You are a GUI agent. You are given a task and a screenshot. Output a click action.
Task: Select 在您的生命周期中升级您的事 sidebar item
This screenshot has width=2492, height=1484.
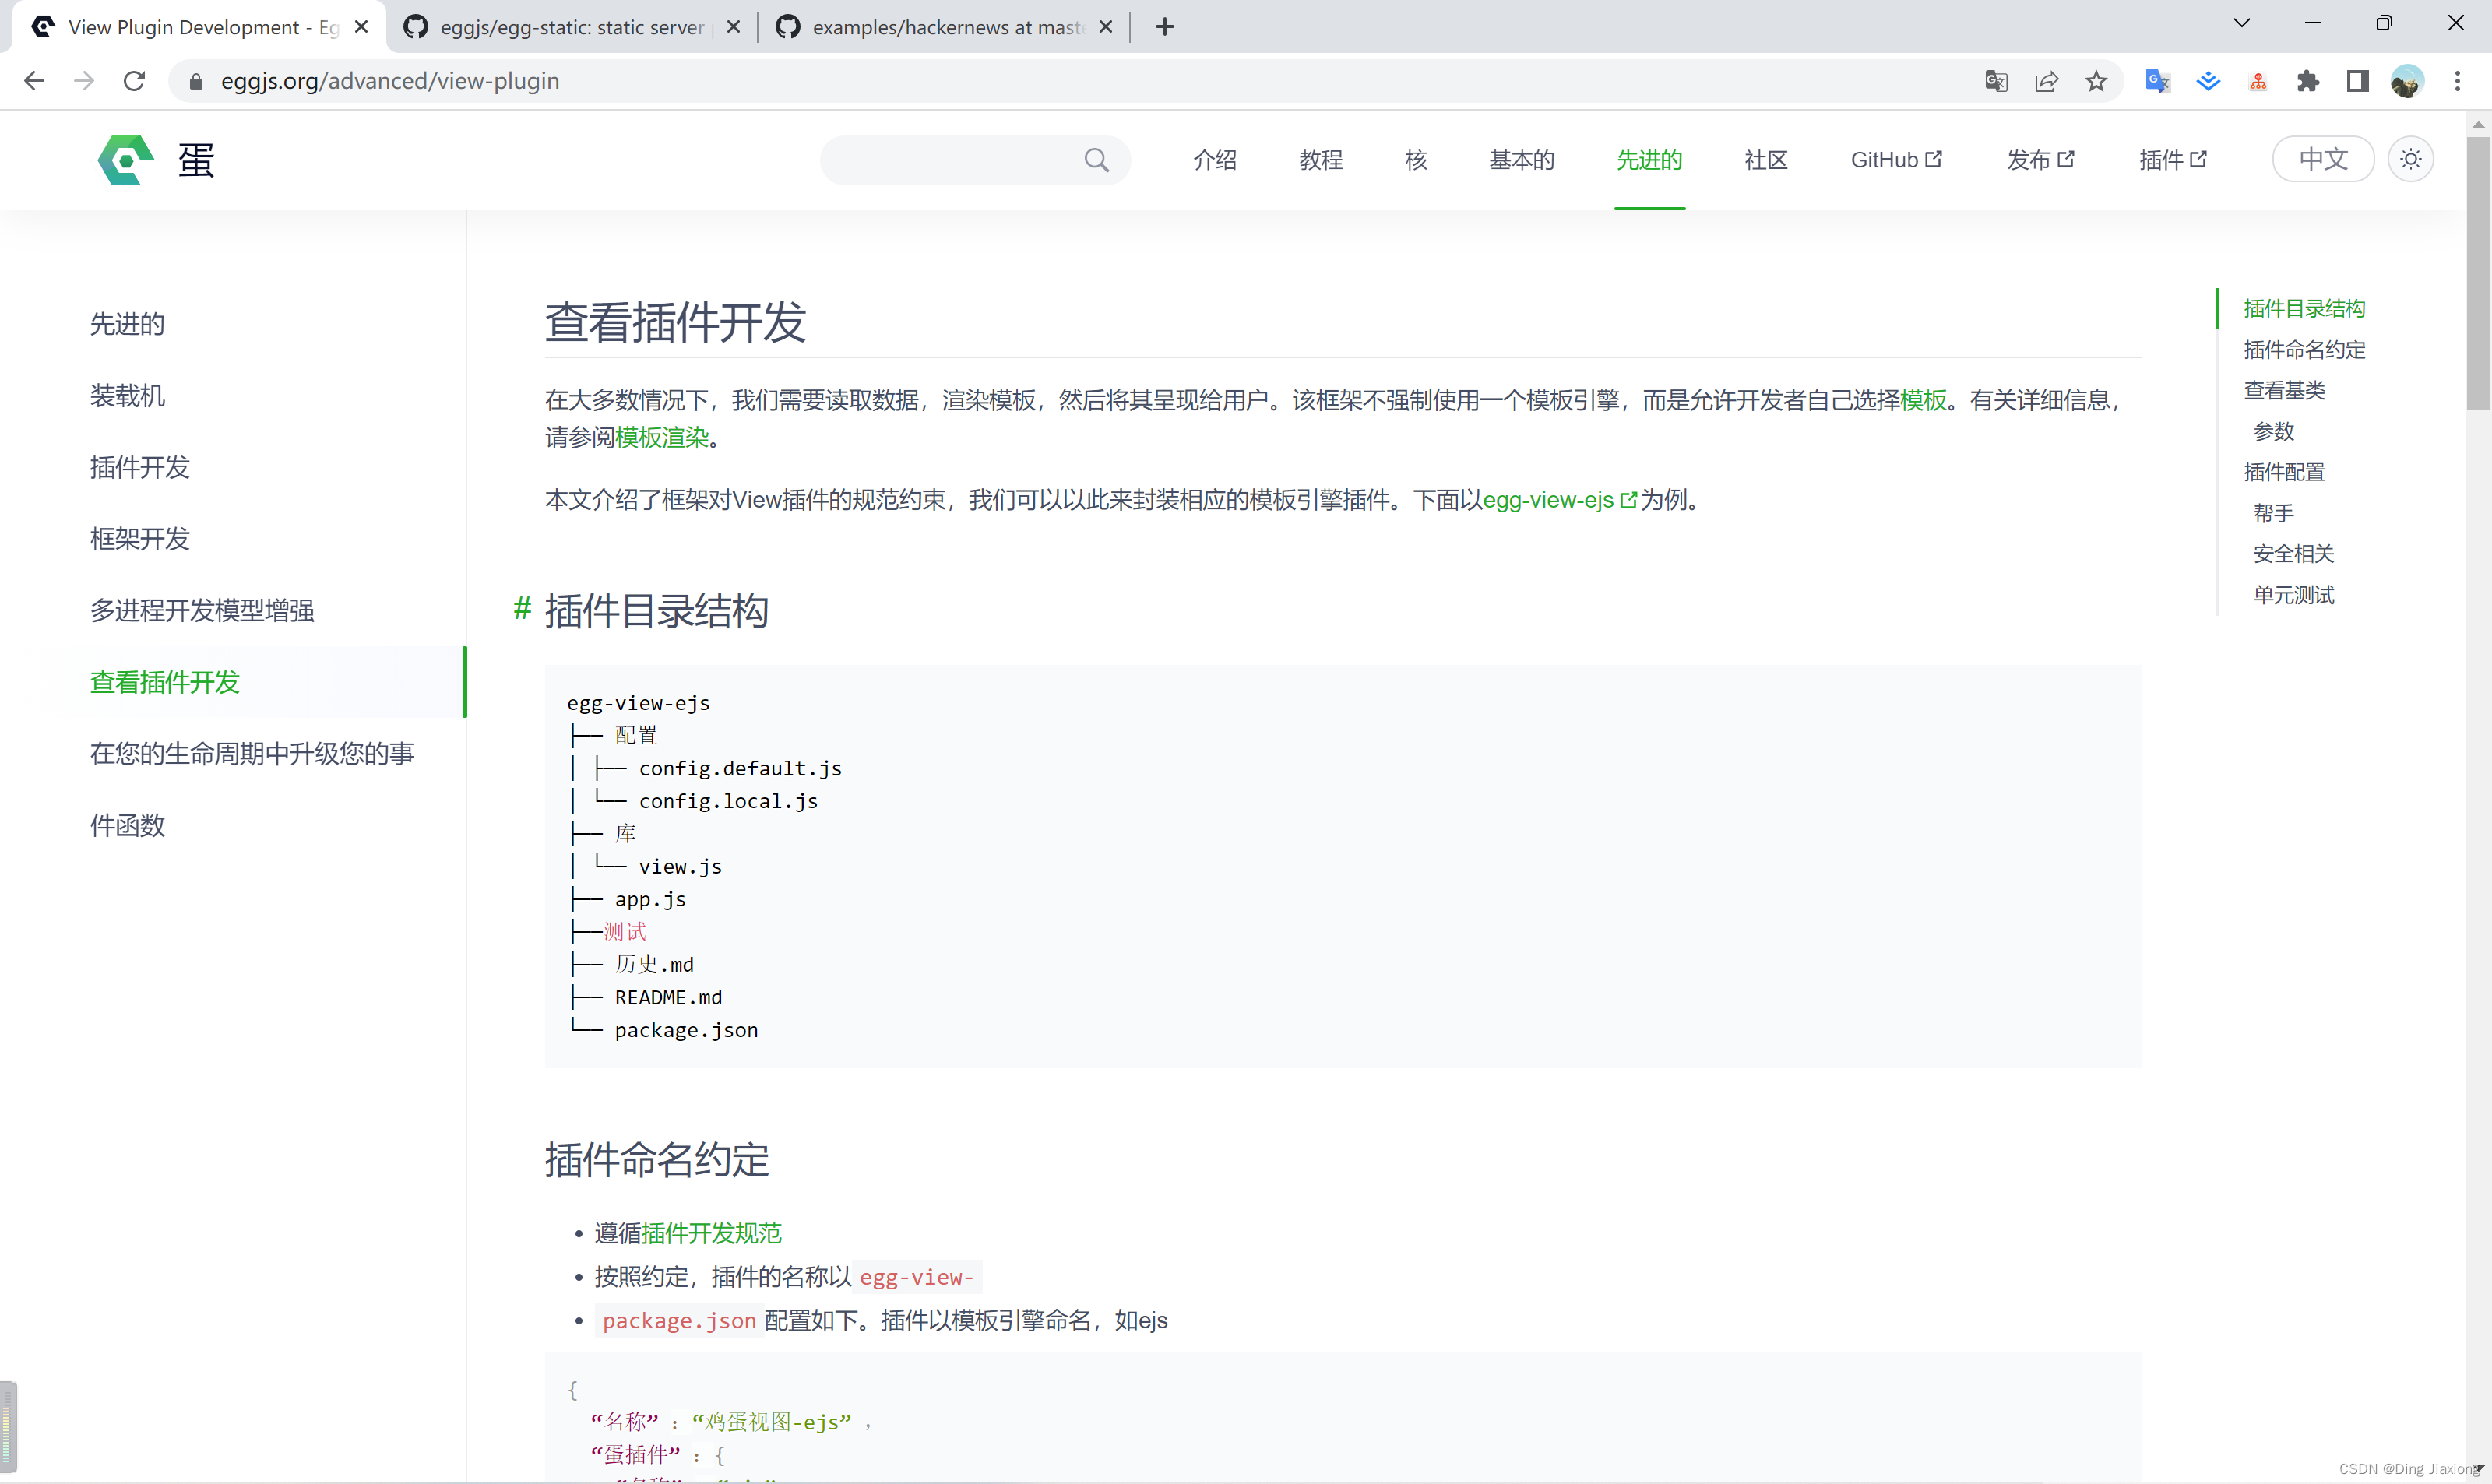252,754
